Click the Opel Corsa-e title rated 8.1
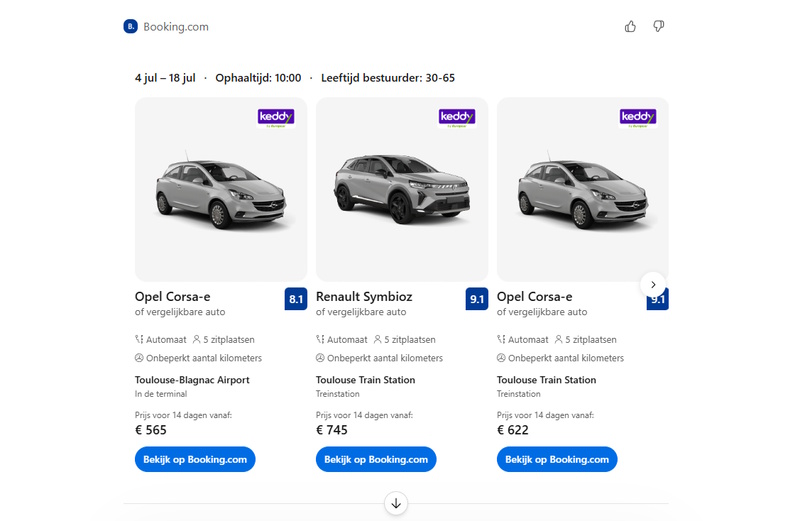Viewport: 800px width, 521px height. pos(172,296)
